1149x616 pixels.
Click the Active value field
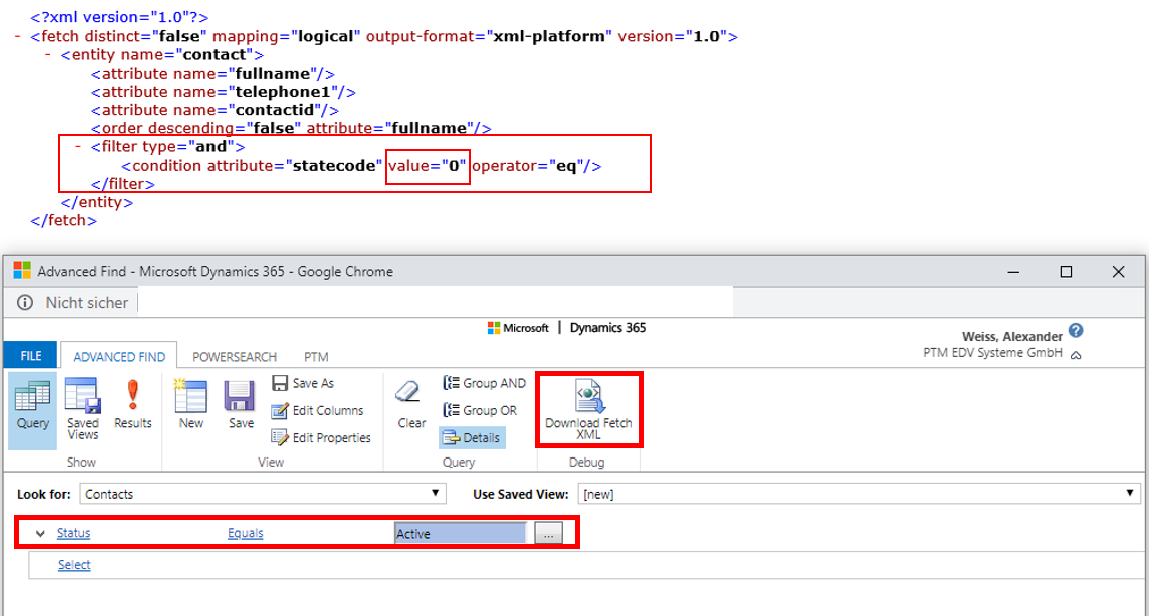(x=459, y=533)
